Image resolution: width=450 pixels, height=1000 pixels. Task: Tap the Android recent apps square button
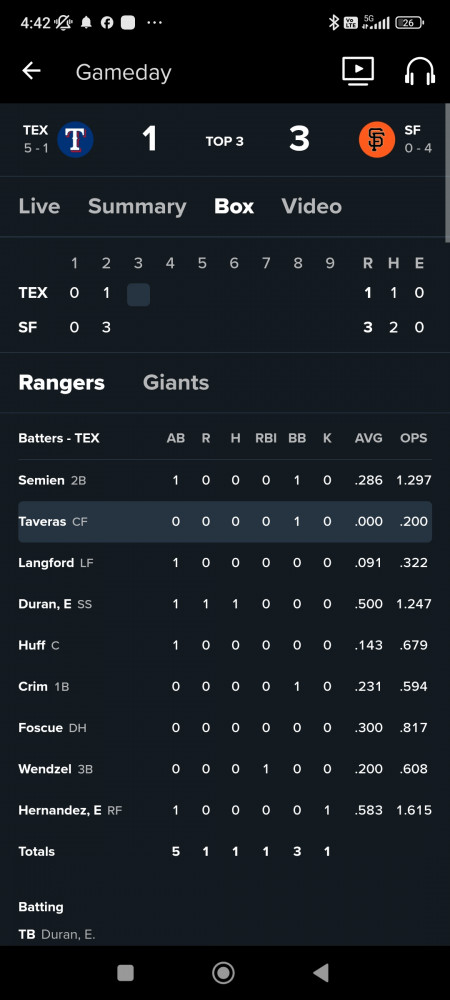[126, 973]
